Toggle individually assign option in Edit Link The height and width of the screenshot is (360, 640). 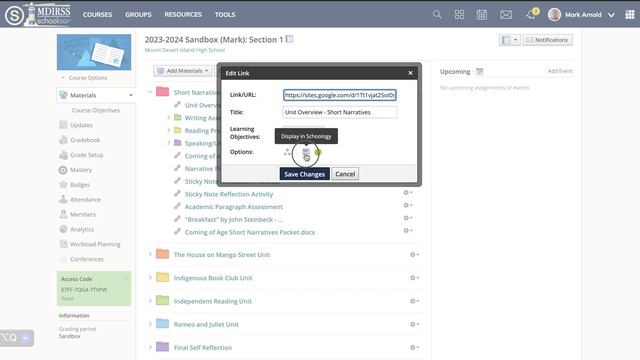[287, 152]
